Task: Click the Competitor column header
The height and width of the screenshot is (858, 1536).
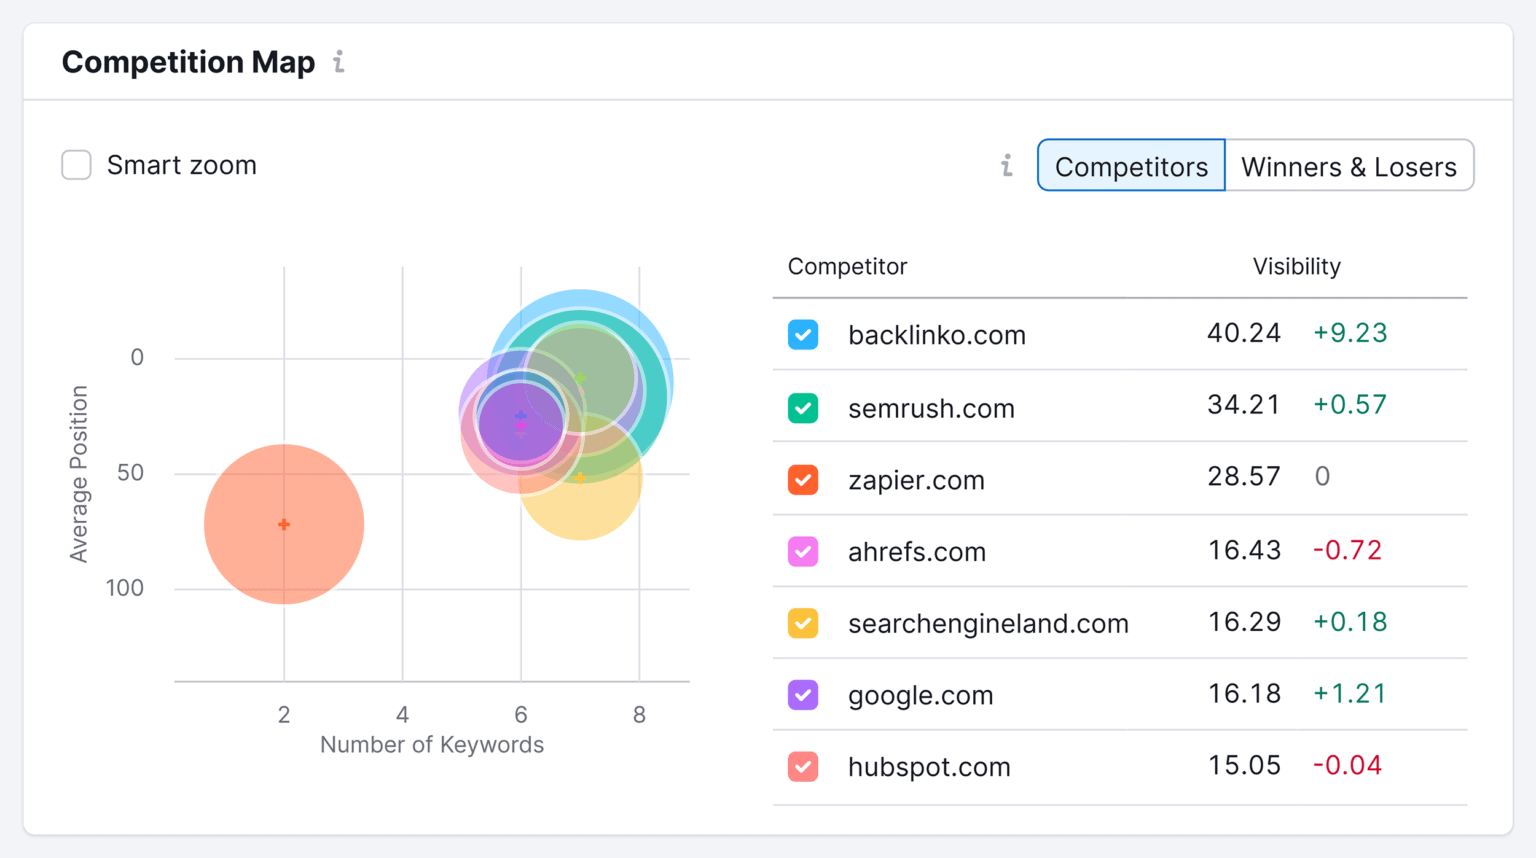Action: point(847,266)
